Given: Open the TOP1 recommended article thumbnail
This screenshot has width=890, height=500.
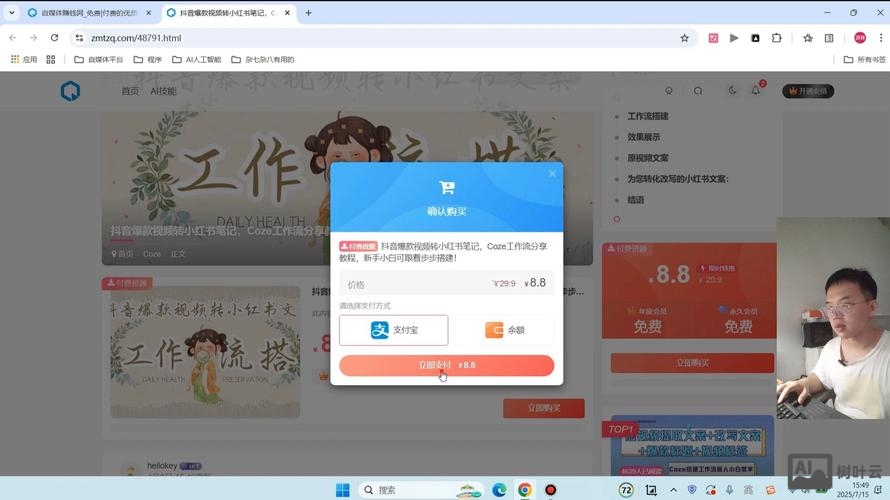Looking at the screenshot, I should click(x=692, y=446).
